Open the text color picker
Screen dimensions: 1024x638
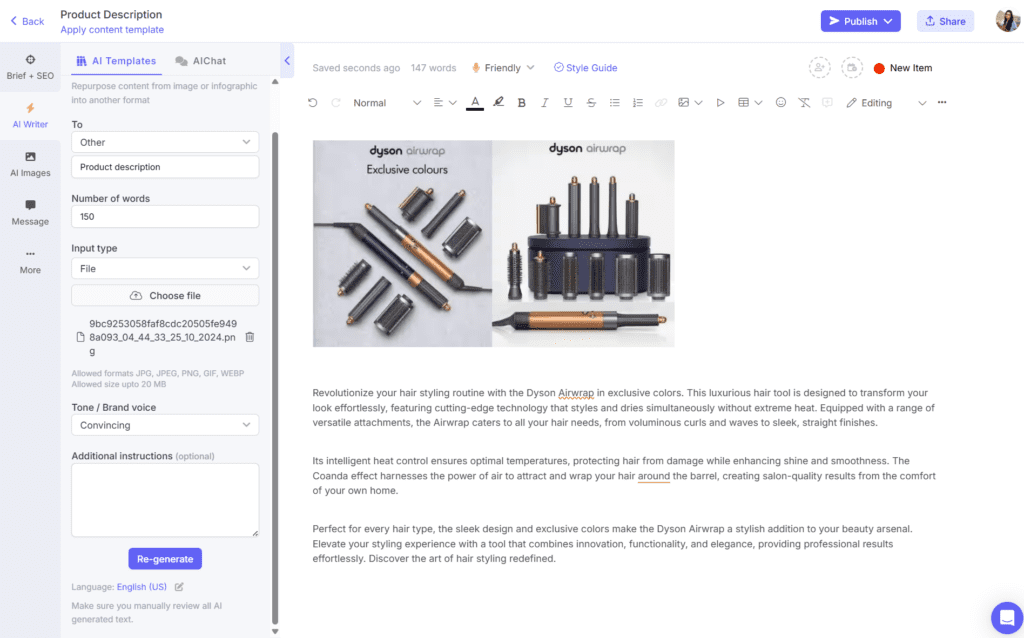click(474, 102)
